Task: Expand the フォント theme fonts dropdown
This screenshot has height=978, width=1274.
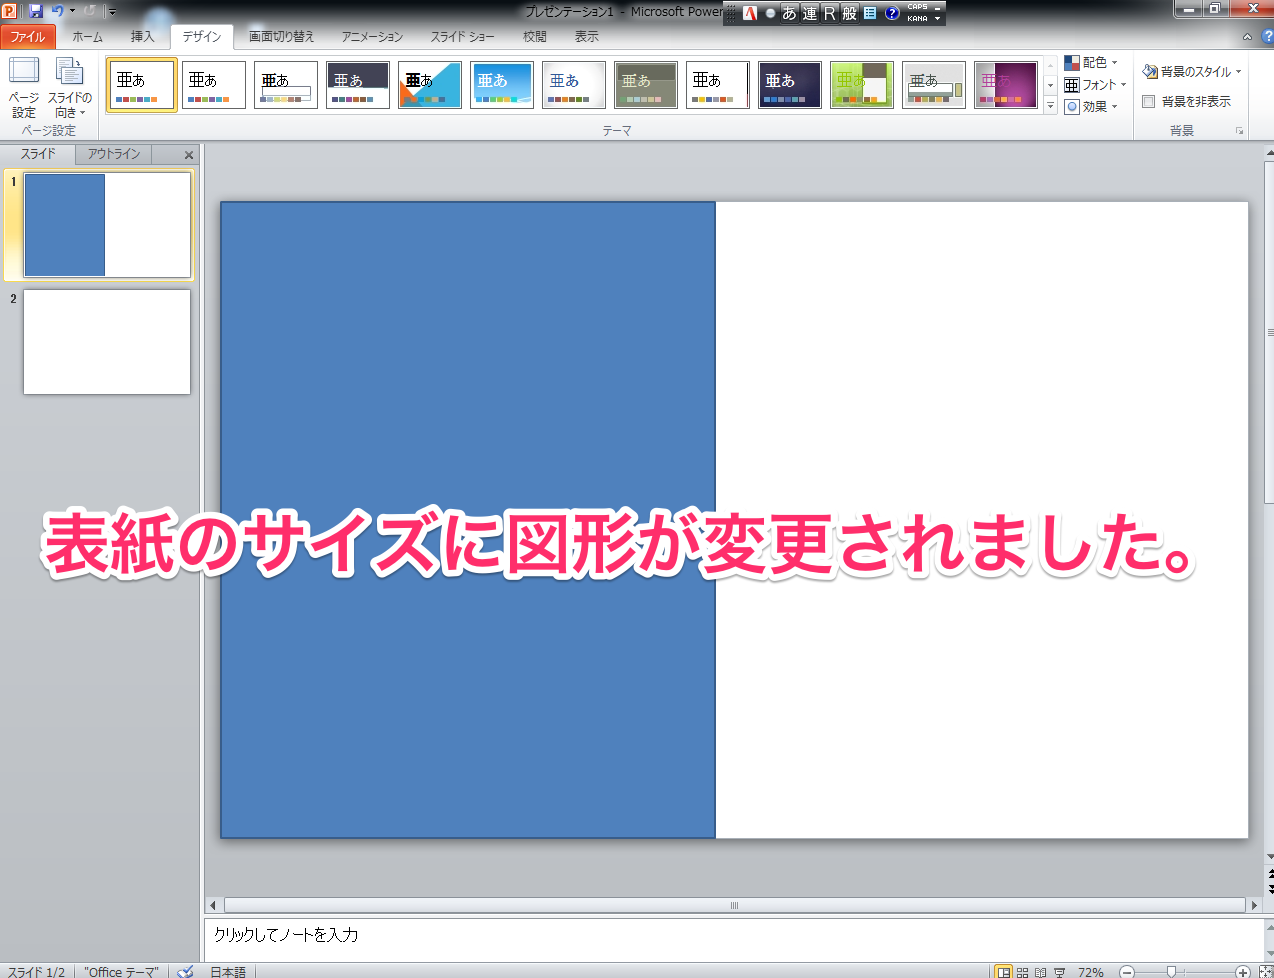Action: click(x=1095, y=85)
